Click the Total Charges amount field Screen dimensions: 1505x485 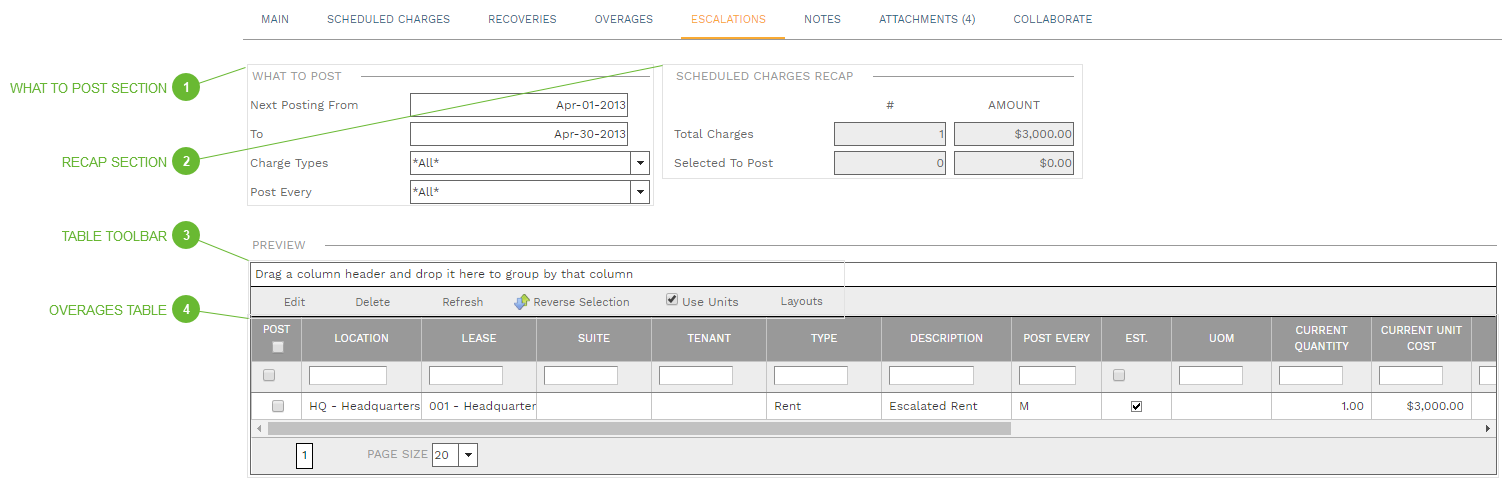click(x=1014, y=134)
